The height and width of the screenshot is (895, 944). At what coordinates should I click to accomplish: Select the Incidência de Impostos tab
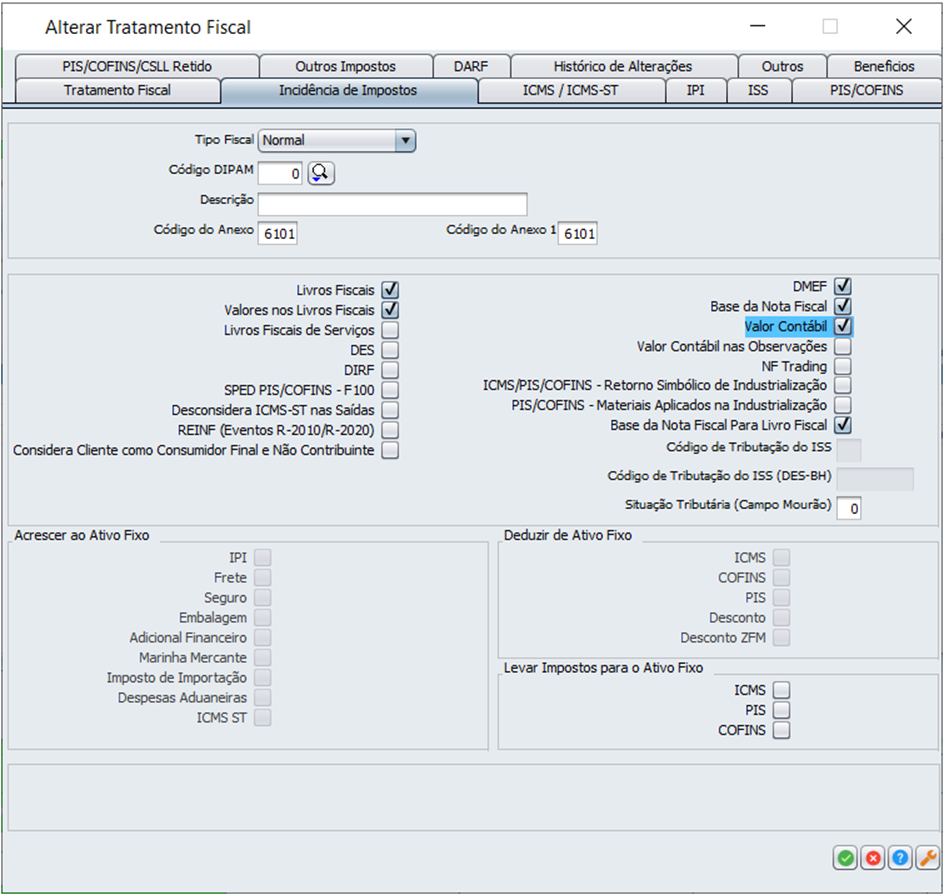pyautogui.click(x=348, y=90)
